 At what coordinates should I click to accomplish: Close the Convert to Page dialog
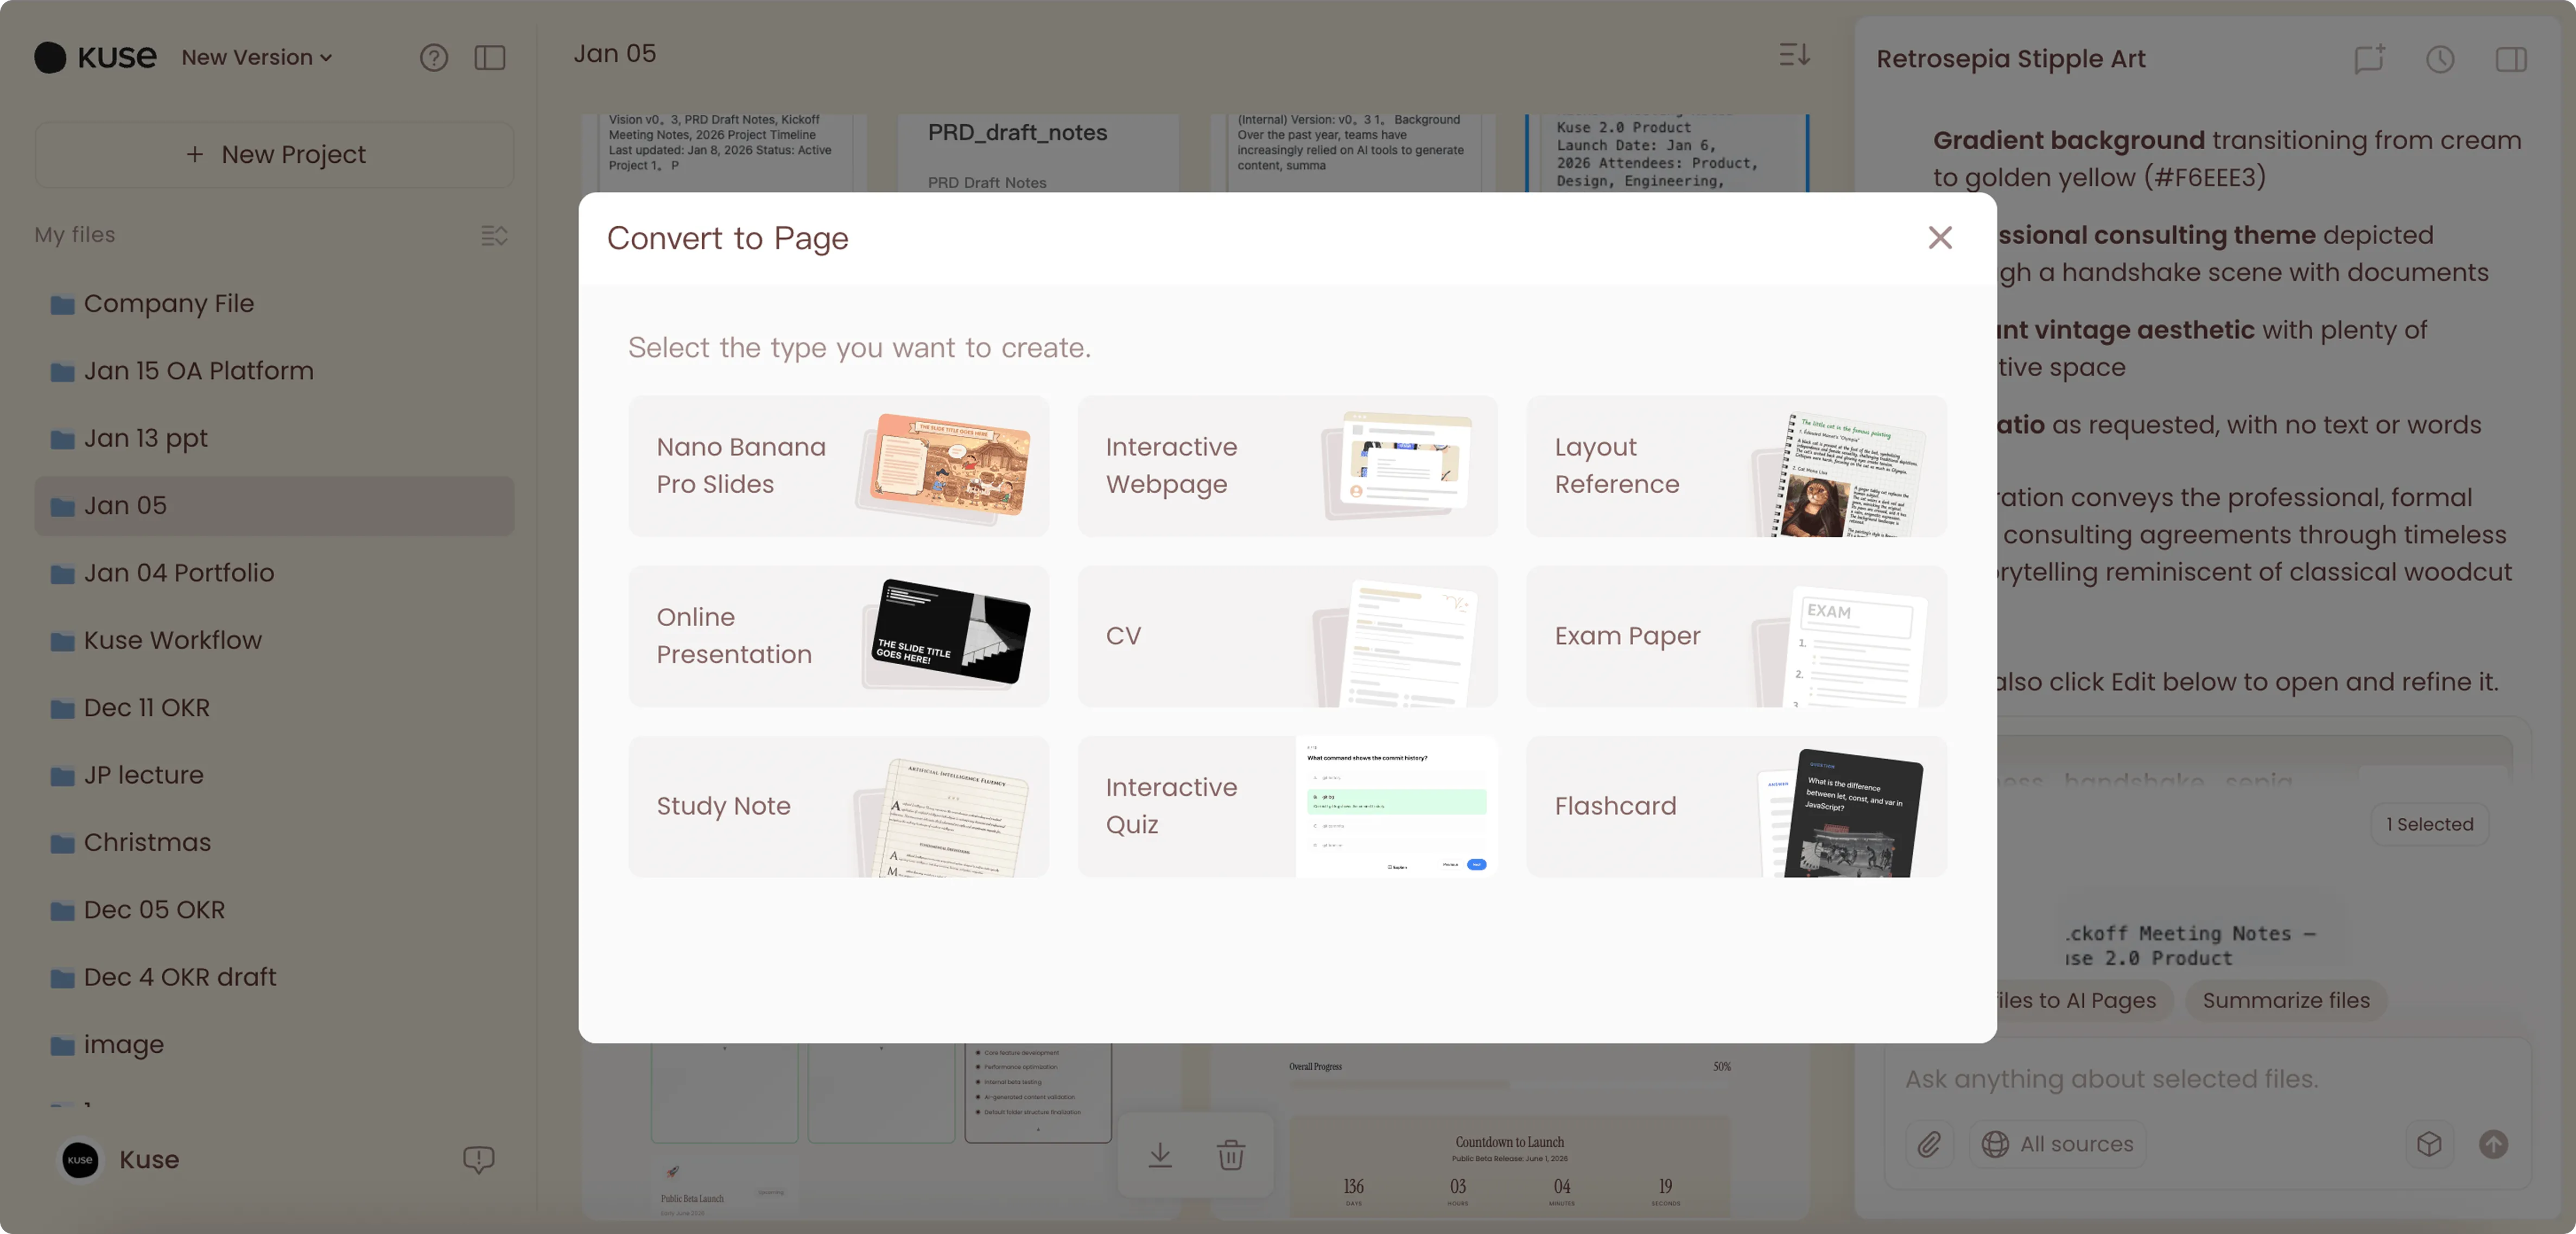tap(1939, 238)
